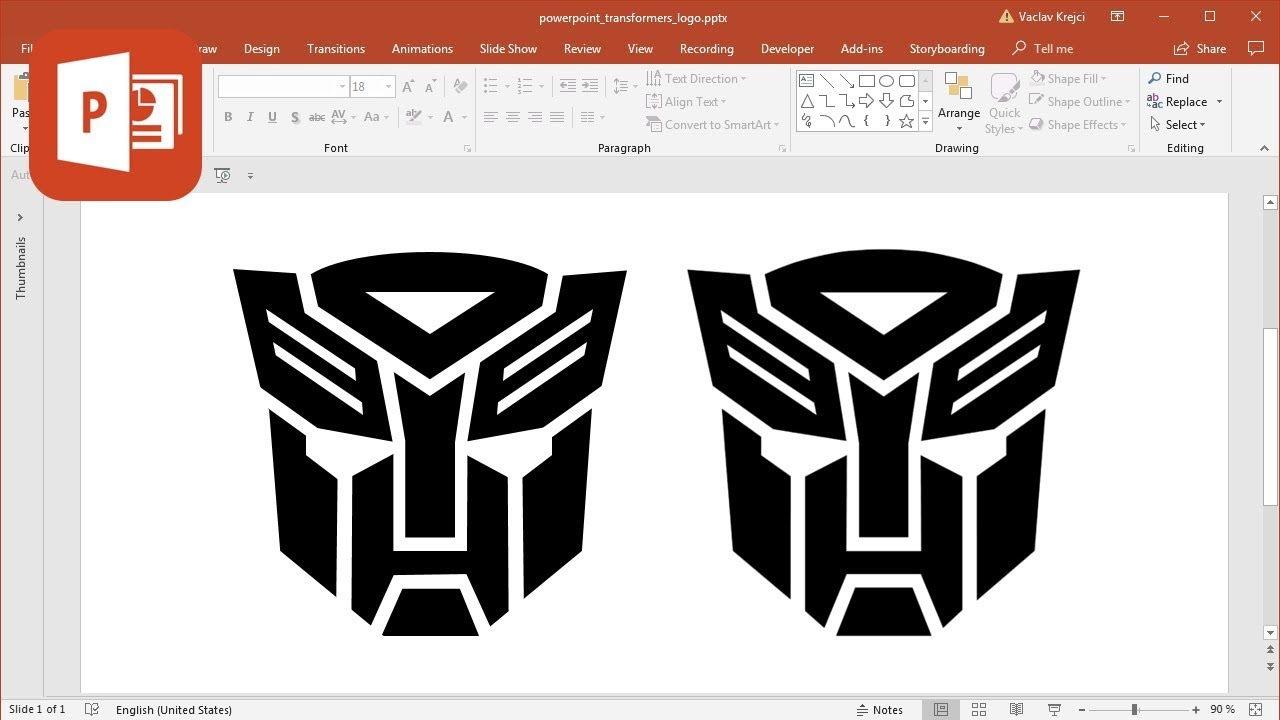Screen dimensions: 1280x720
Task: Click the 90 % zoom level
Action: coord(1222,709)
